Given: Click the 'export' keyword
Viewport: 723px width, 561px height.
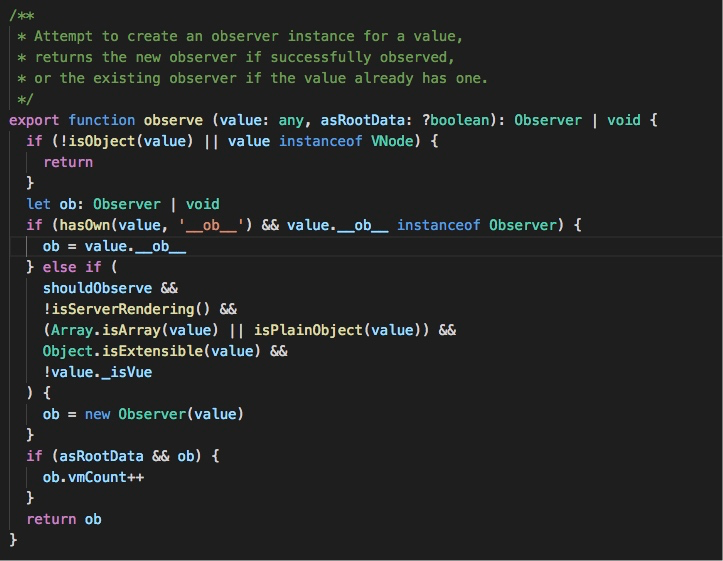Looking at the screenshot, I should (x=34, y=120).
